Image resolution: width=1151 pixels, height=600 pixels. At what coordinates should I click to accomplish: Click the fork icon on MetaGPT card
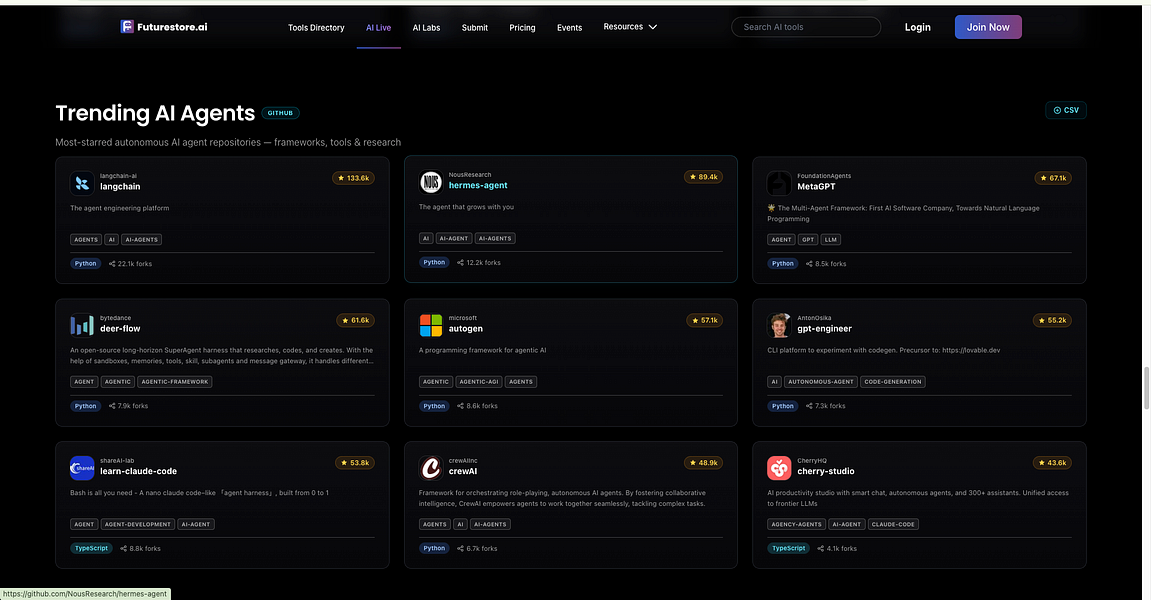tap(809, 264)
